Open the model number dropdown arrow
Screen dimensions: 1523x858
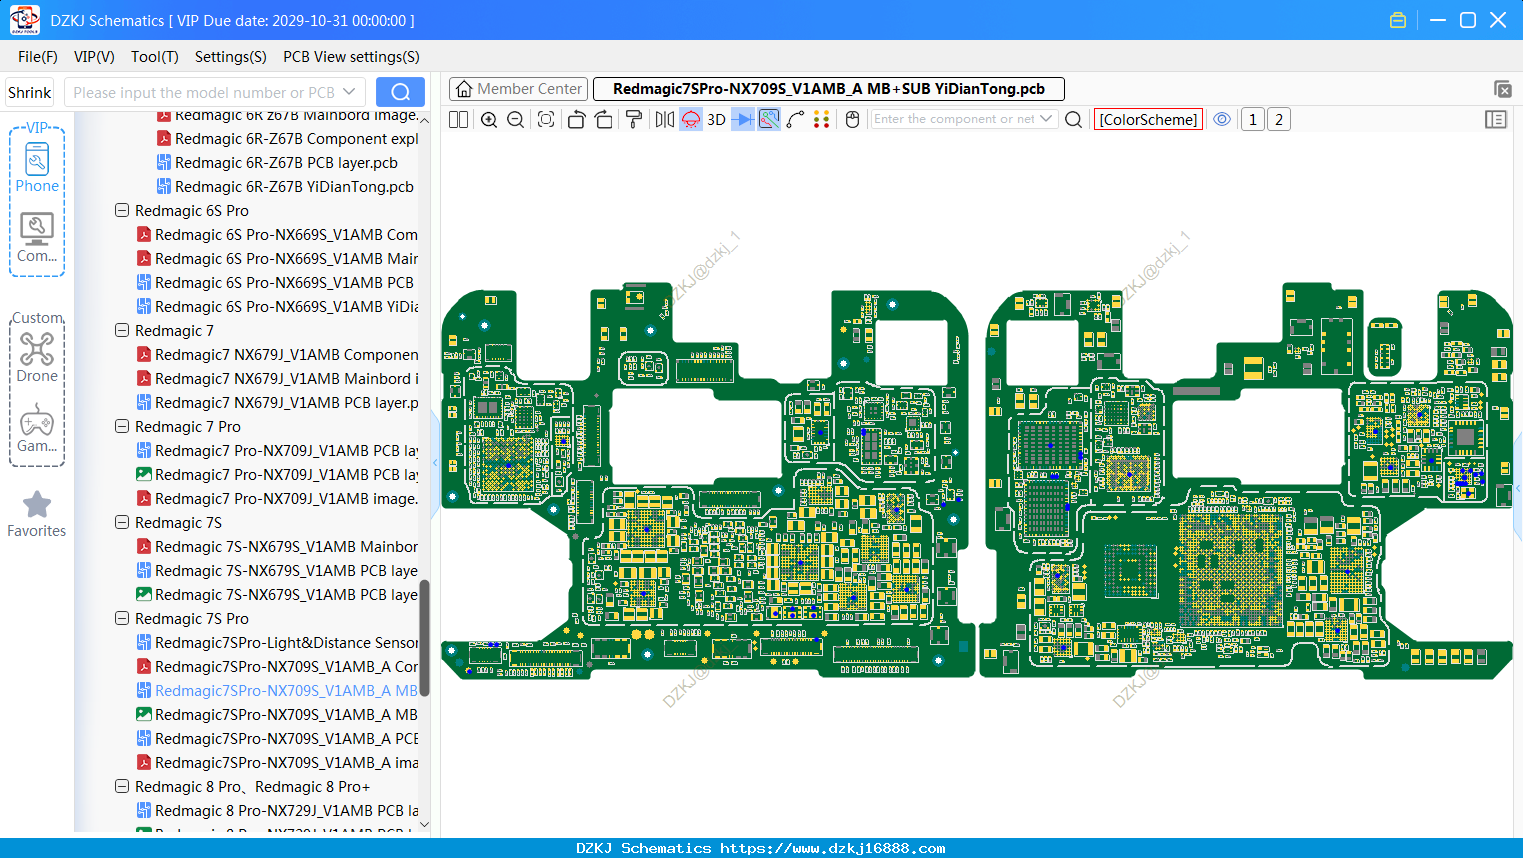coord(349,92)
